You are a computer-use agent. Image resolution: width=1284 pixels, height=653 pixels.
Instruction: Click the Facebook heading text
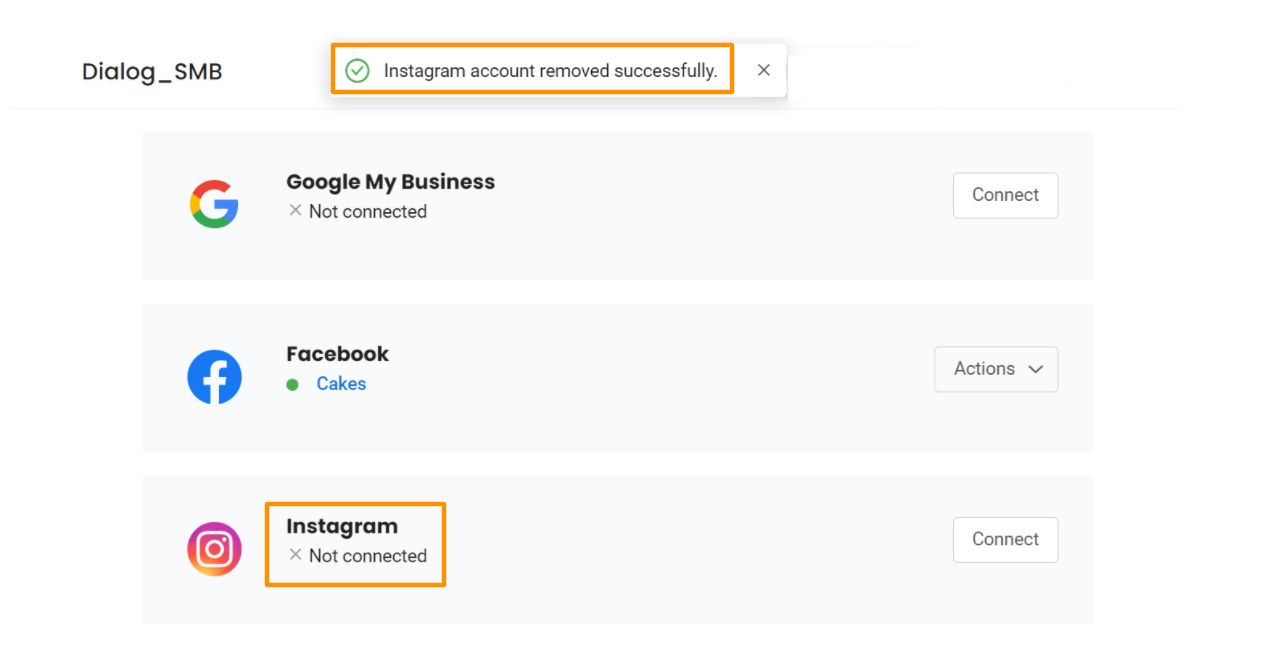pos(337,354)
